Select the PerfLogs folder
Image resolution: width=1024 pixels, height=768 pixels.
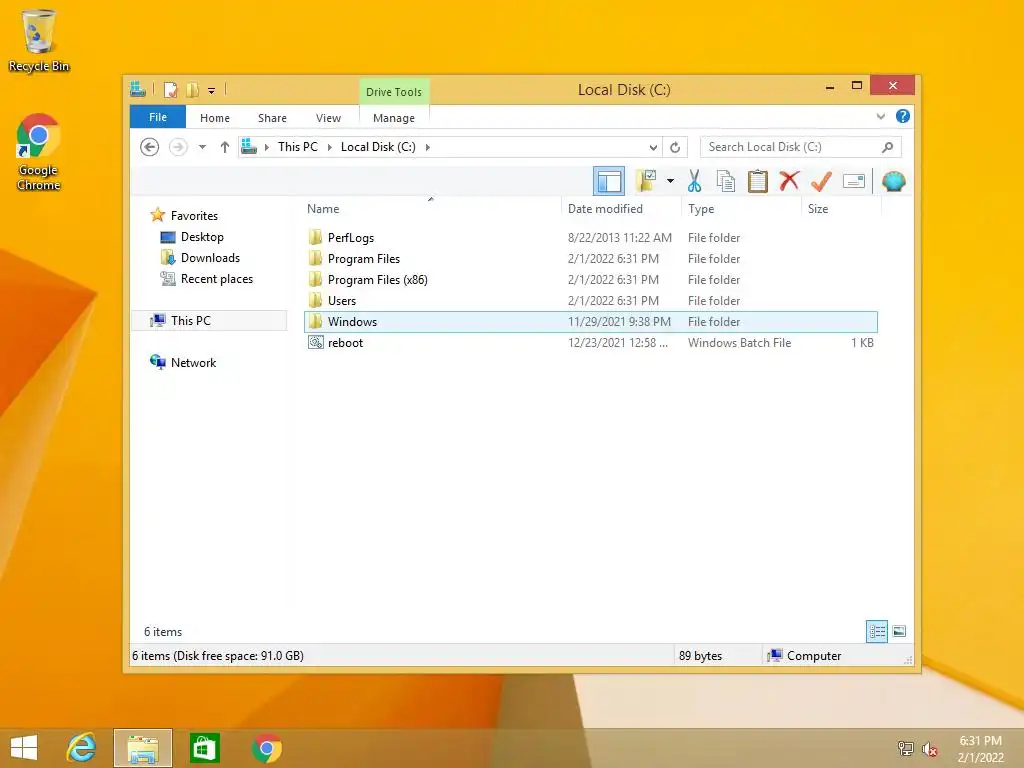coord(591,238)
